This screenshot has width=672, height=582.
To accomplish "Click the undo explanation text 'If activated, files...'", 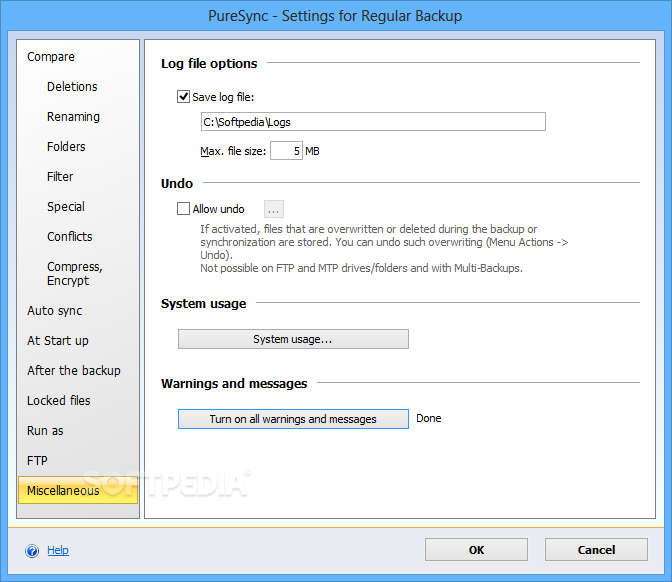I will click(x=384, y=242).
